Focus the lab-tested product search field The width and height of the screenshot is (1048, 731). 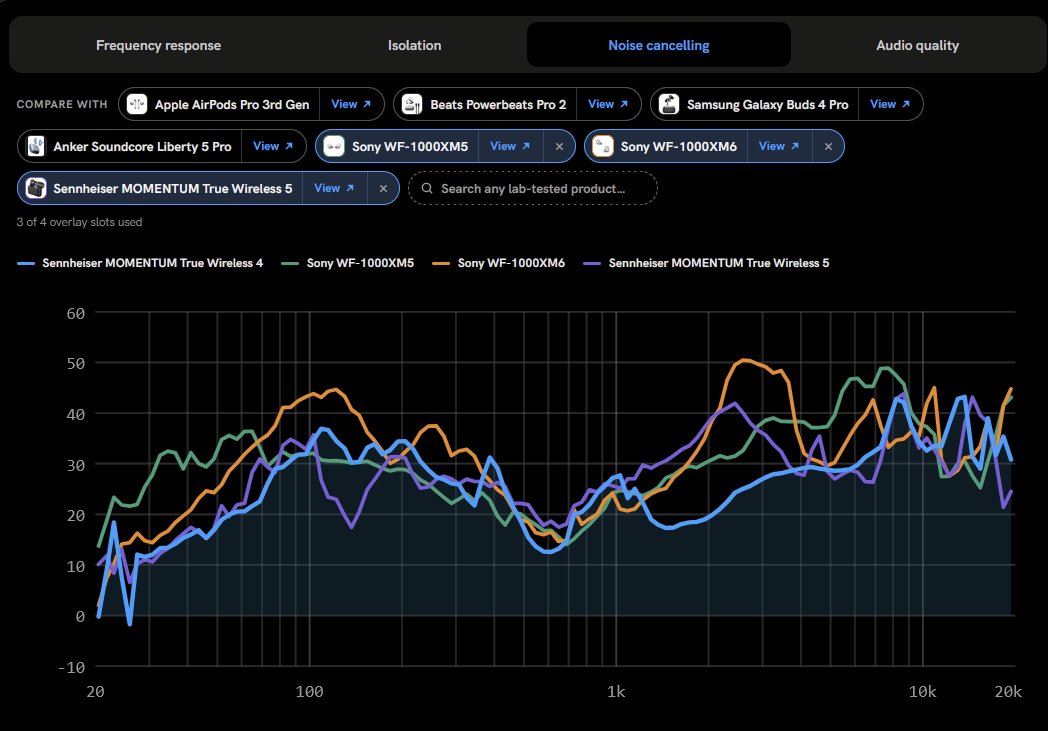coord(533,188)
